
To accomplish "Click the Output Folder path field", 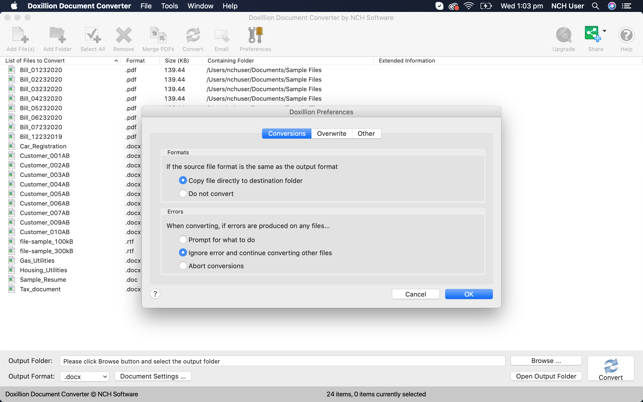I will click(283, 361).
